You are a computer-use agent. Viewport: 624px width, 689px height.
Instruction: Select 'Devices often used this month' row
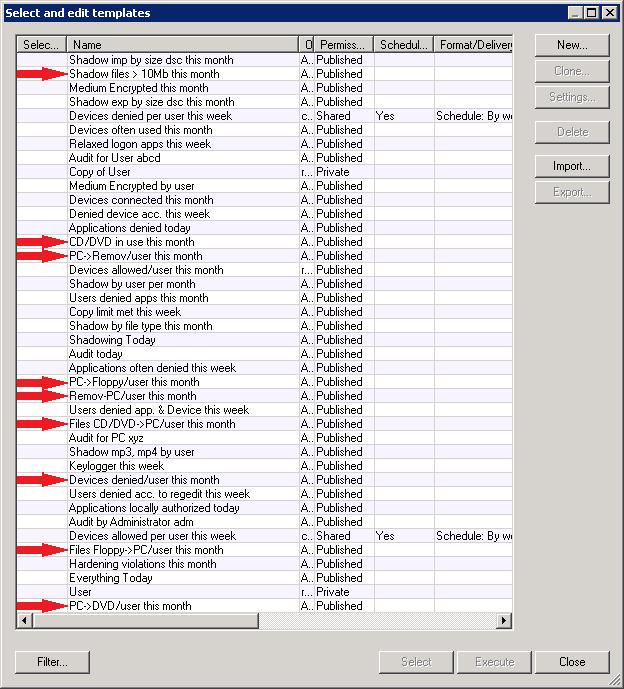265,130
